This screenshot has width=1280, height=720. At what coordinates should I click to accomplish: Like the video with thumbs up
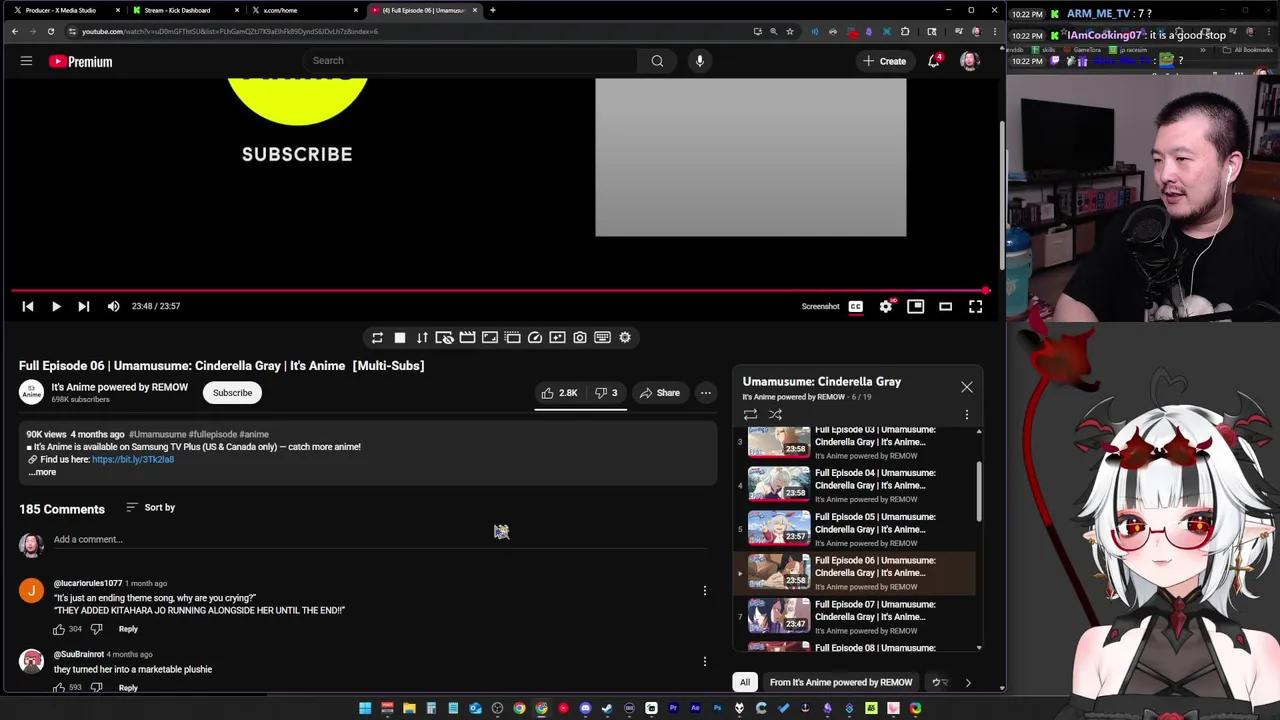559,393
